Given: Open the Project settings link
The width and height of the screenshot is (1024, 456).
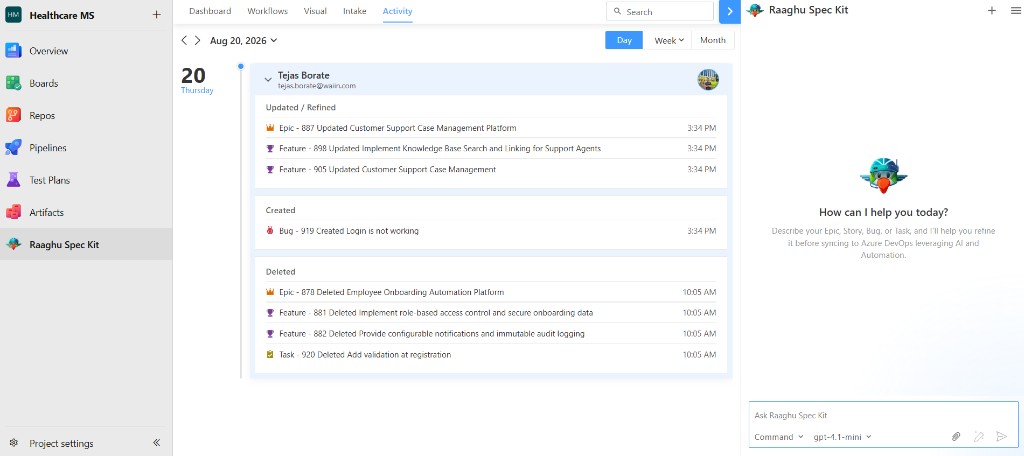Looking at the screenshot, I should tap(61, 444).
